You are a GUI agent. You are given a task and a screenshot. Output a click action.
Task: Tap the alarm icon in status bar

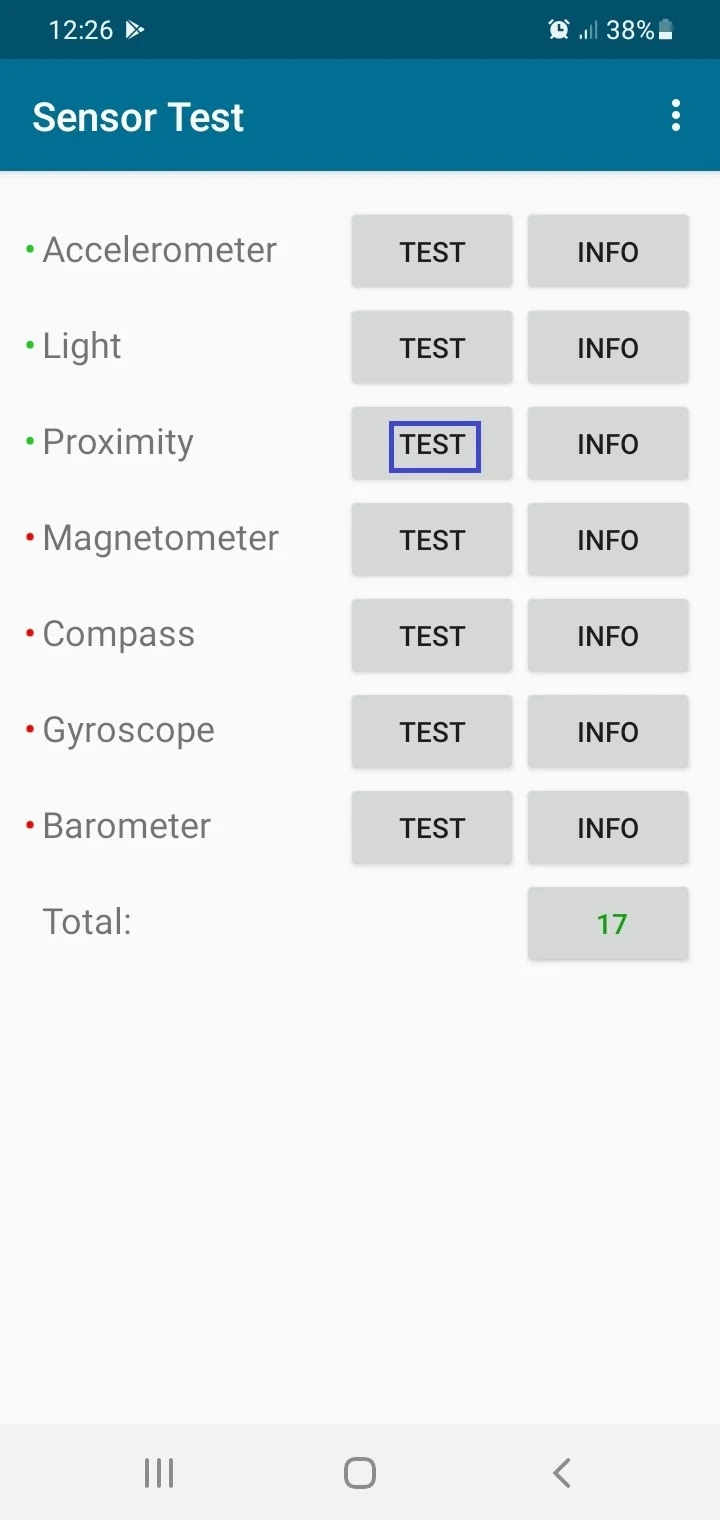[559, 30]
